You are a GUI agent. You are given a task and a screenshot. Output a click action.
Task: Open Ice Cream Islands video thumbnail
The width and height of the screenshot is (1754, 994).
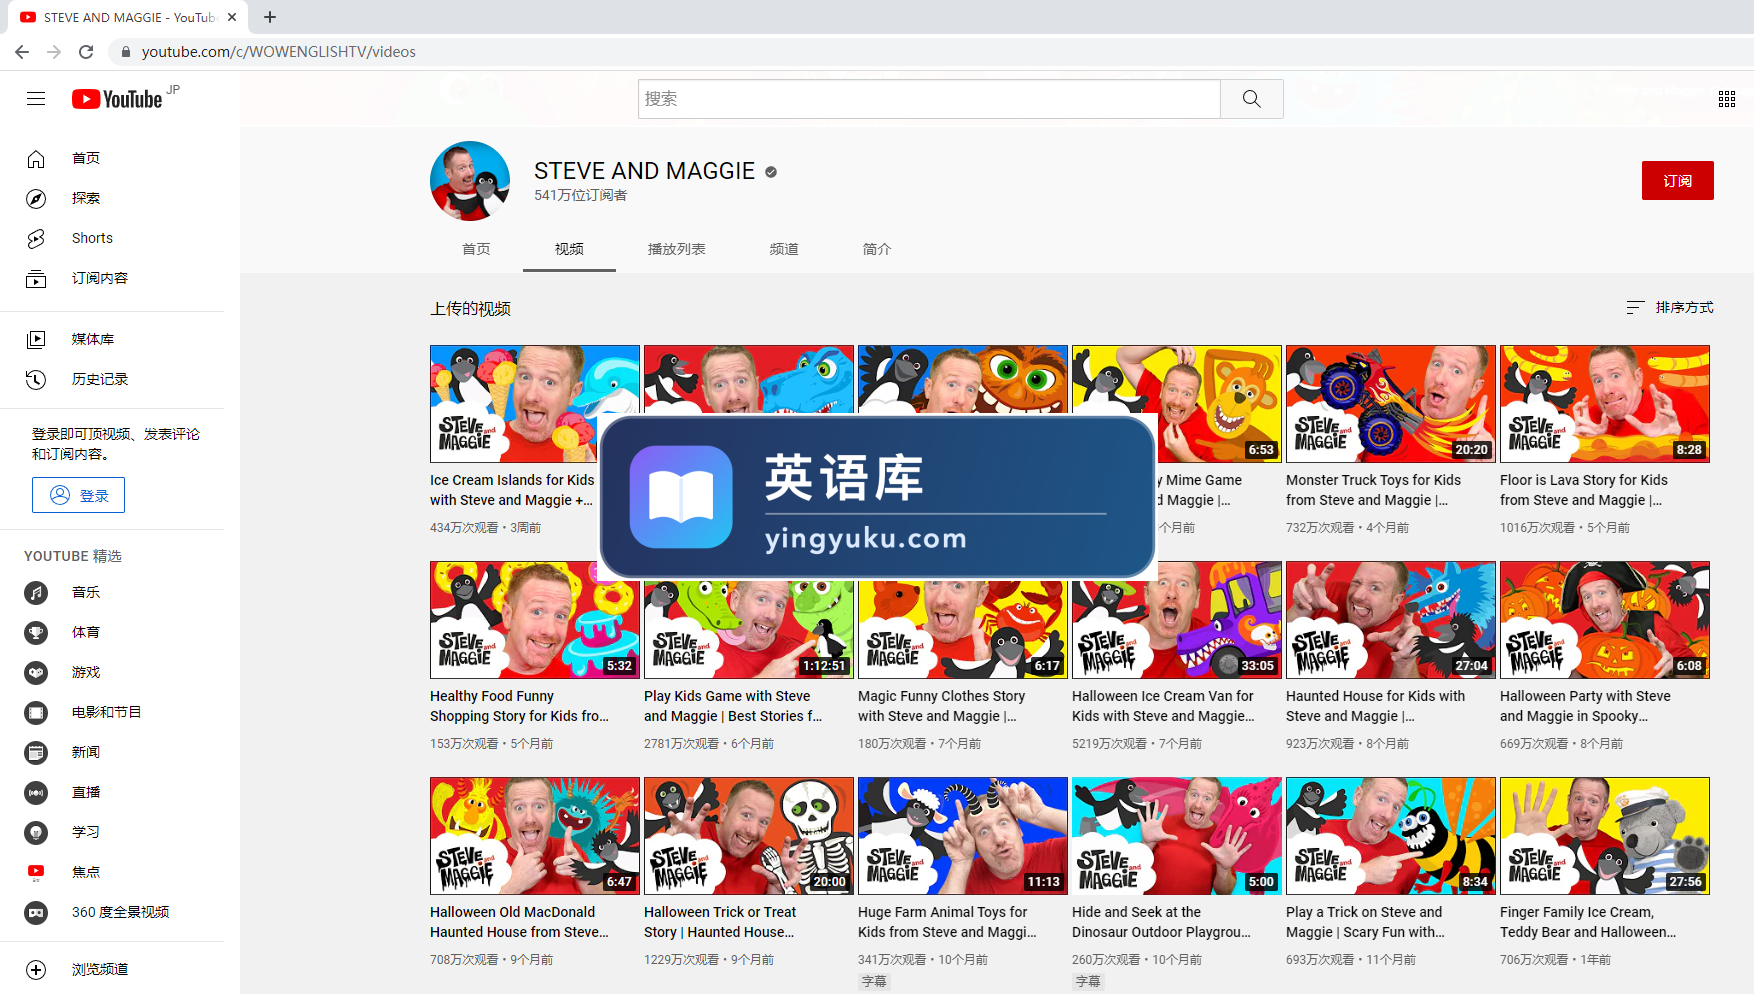coord(535,404)
